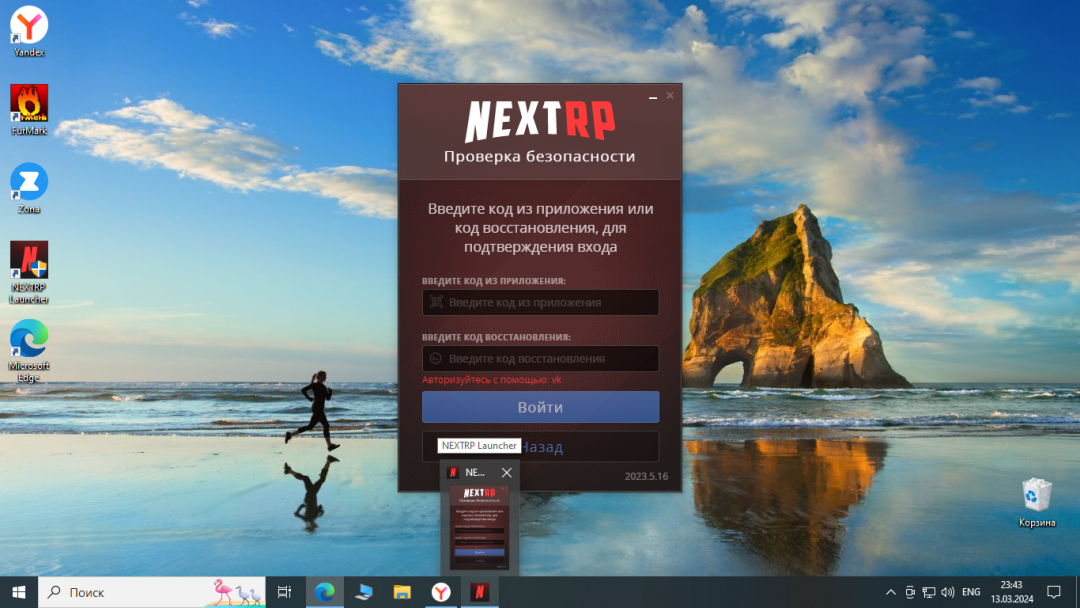Open FurMark desktop shortcut
Viewport: 1080px width, 608px height.
[x=28, y=110]
